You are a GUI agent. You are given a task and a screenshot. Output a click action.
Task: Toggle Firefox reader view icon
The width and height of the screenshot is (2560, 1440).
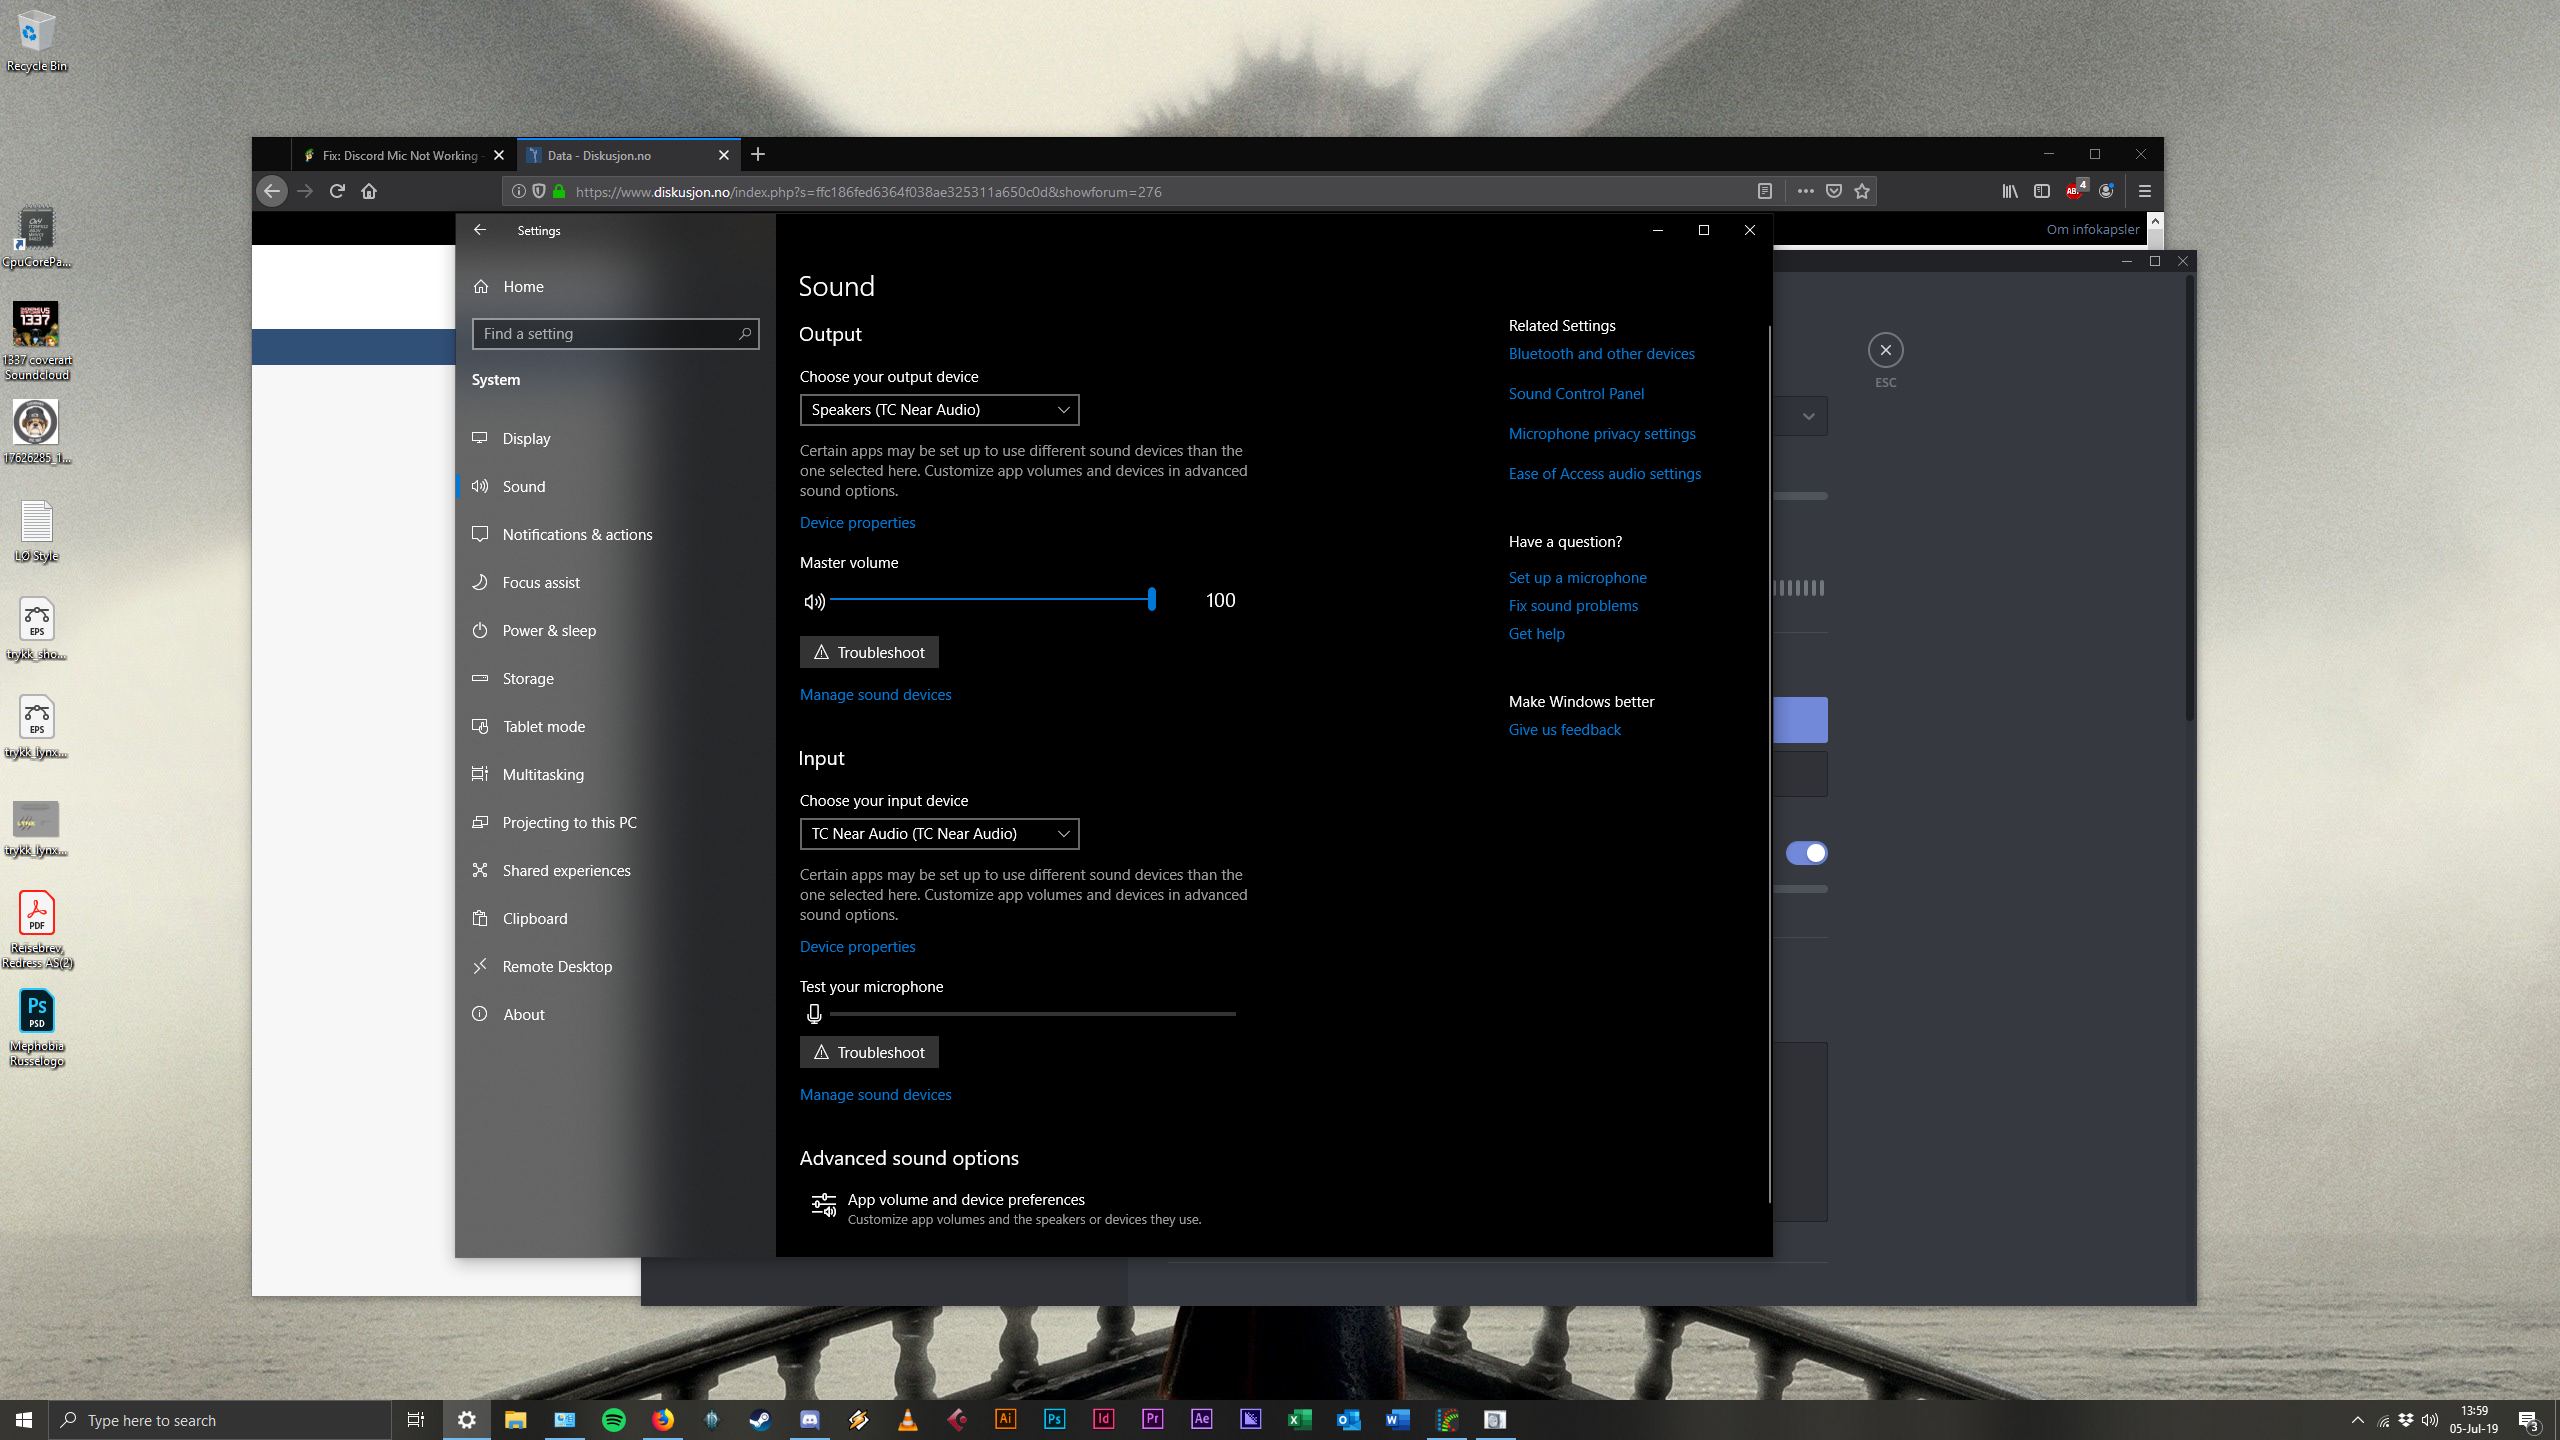(1765, 191)
